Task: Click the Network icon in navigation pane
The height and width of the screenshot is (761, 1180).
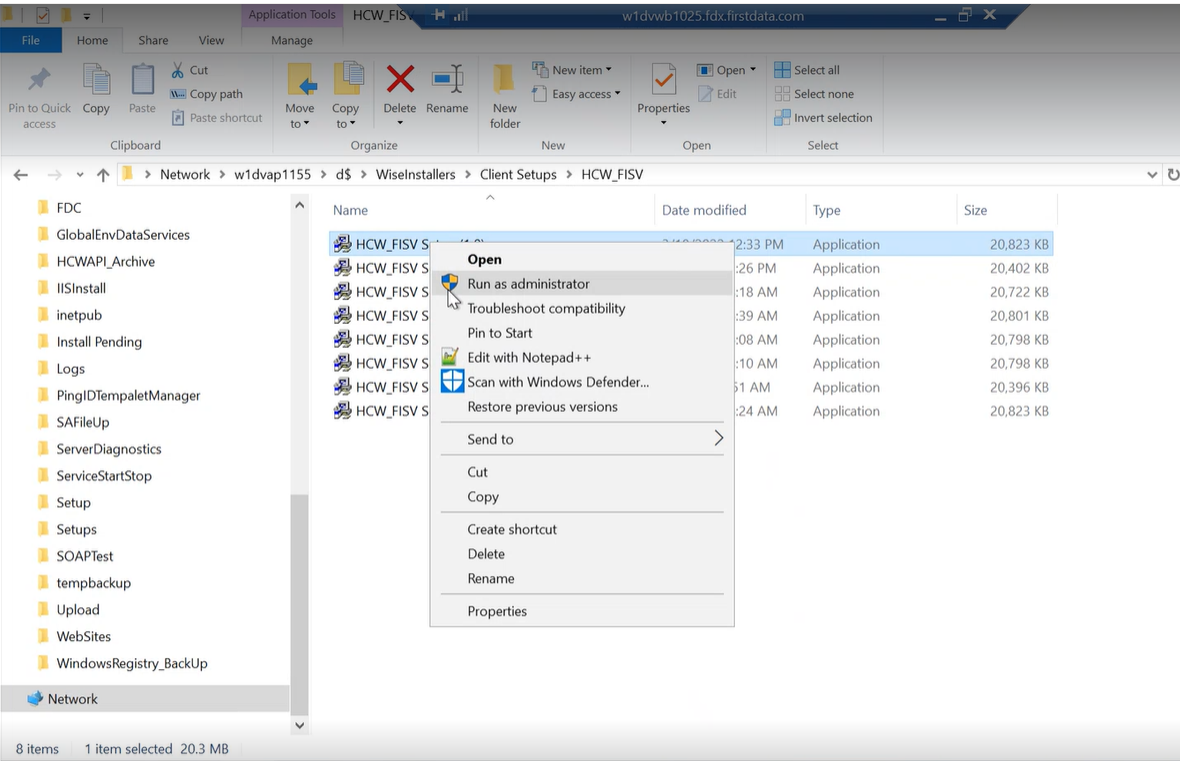Action: 35,699
